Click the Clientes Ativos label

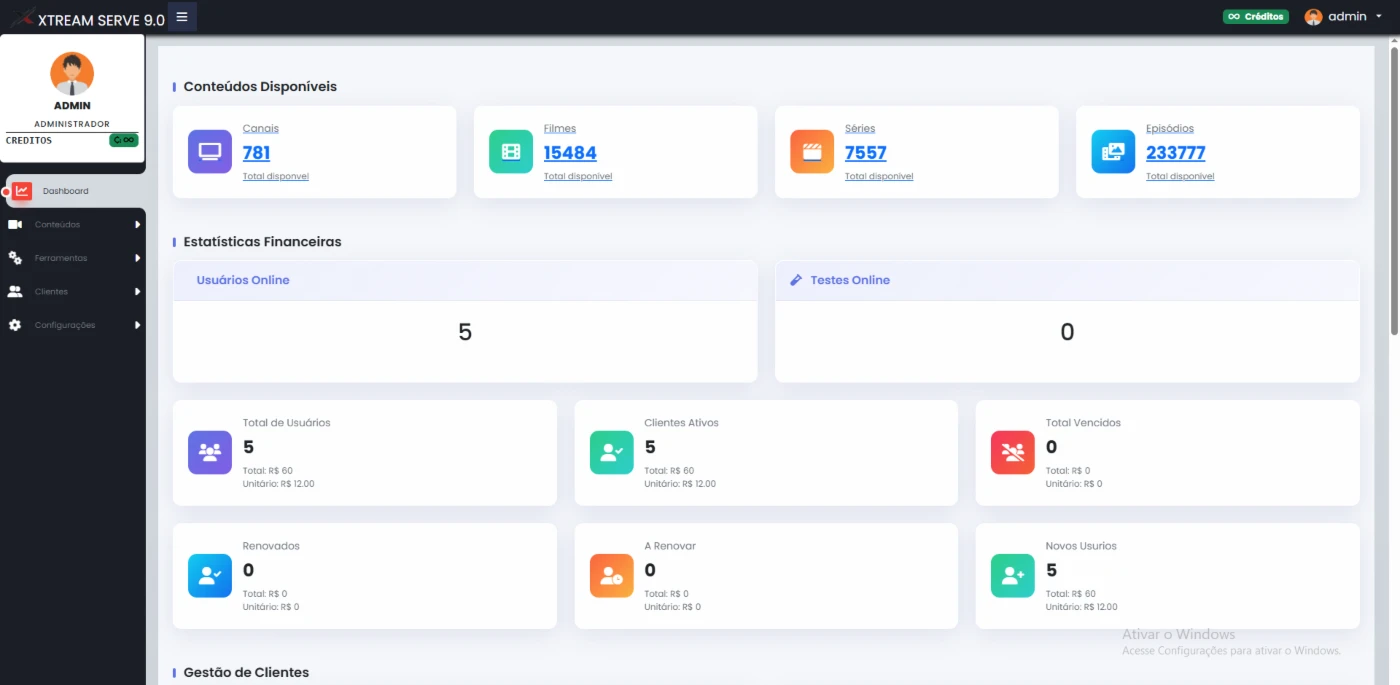coord(682,423)
